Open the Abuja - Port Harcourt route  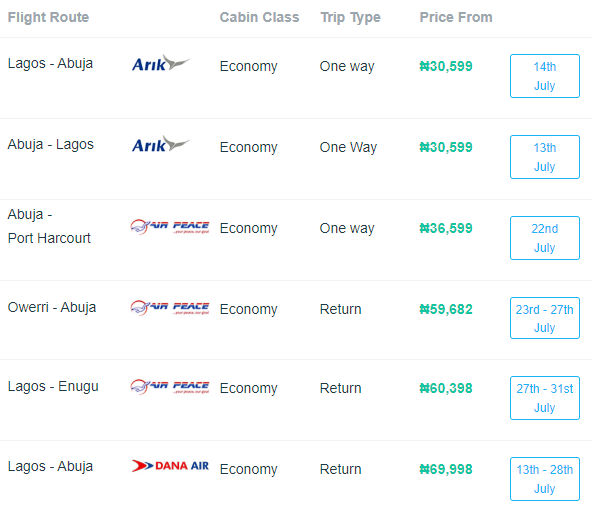49,226
